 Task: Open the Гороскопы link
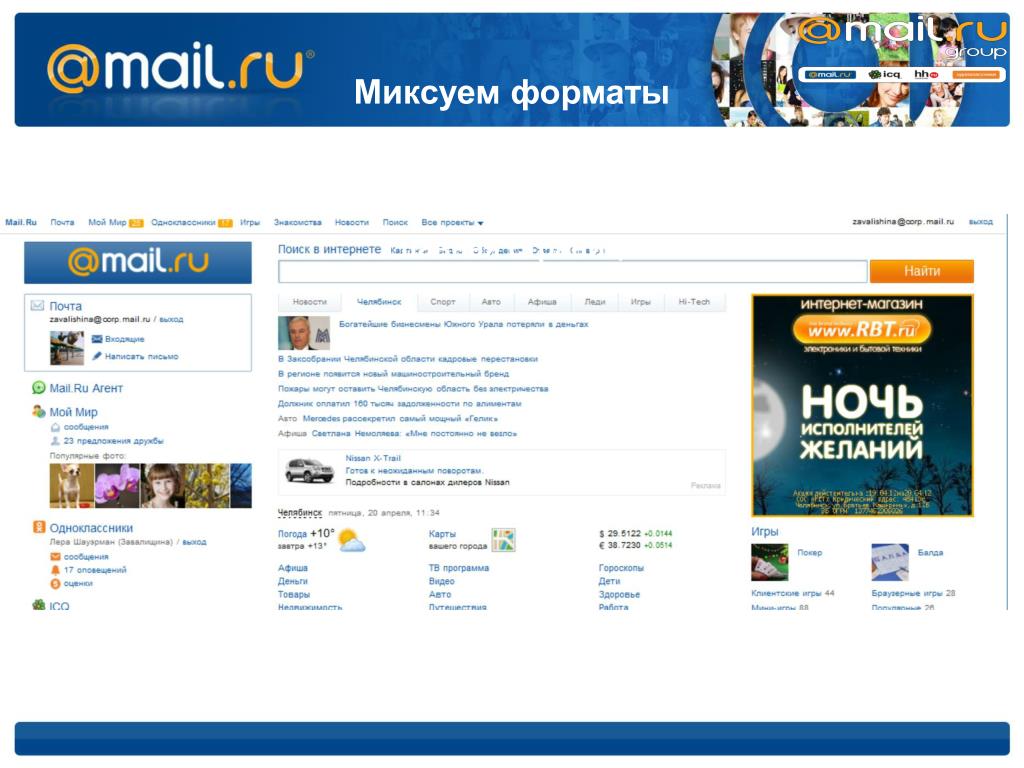(x=621, y=568)
